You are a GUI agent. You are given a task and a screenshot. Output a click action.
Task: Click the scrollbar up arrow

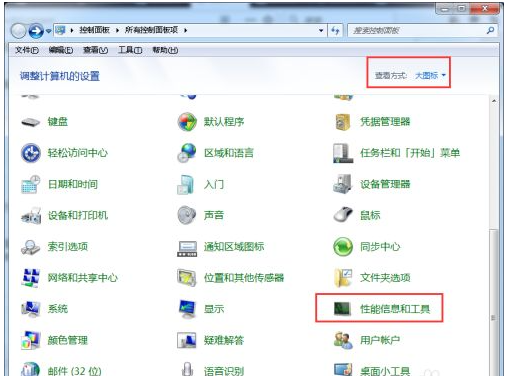click(x=494, y=101)
